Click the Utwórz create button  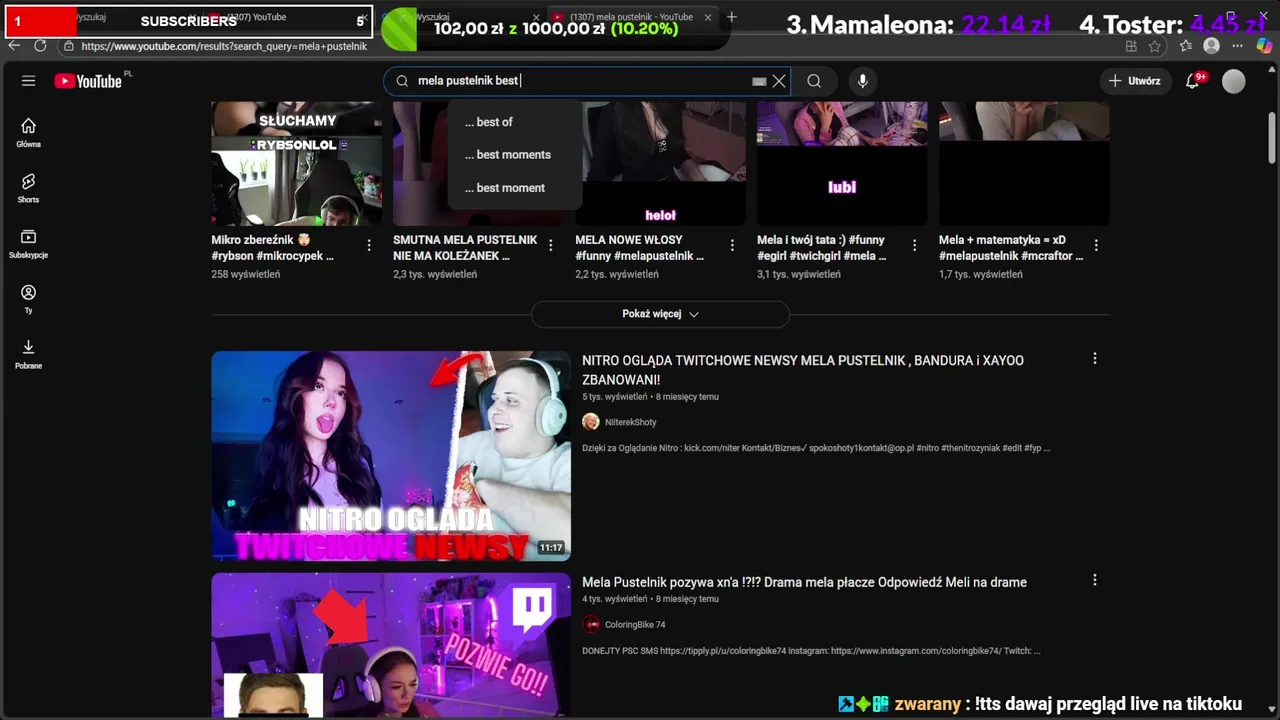(1134, 81)
